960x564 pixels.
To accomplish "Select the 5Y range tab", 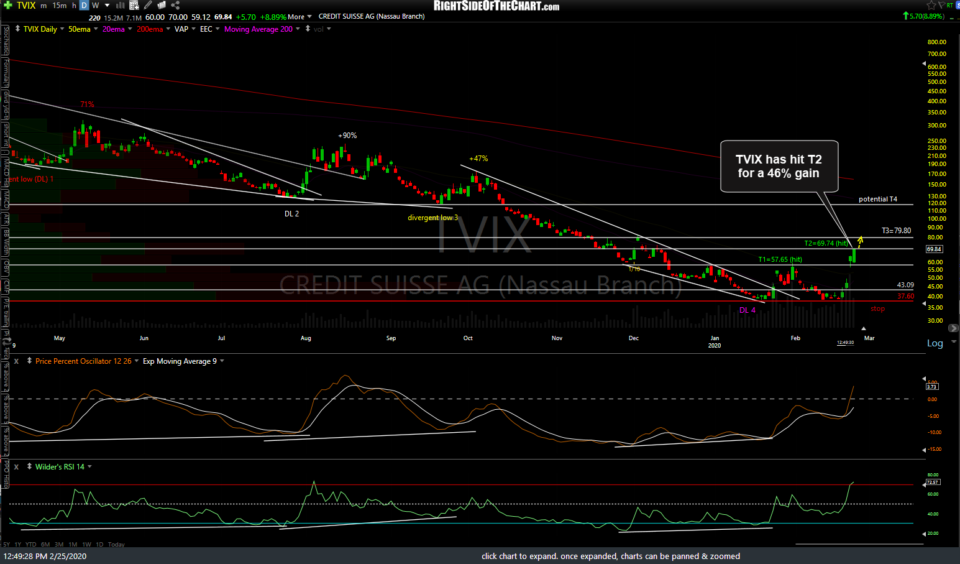I will (7, 544).
